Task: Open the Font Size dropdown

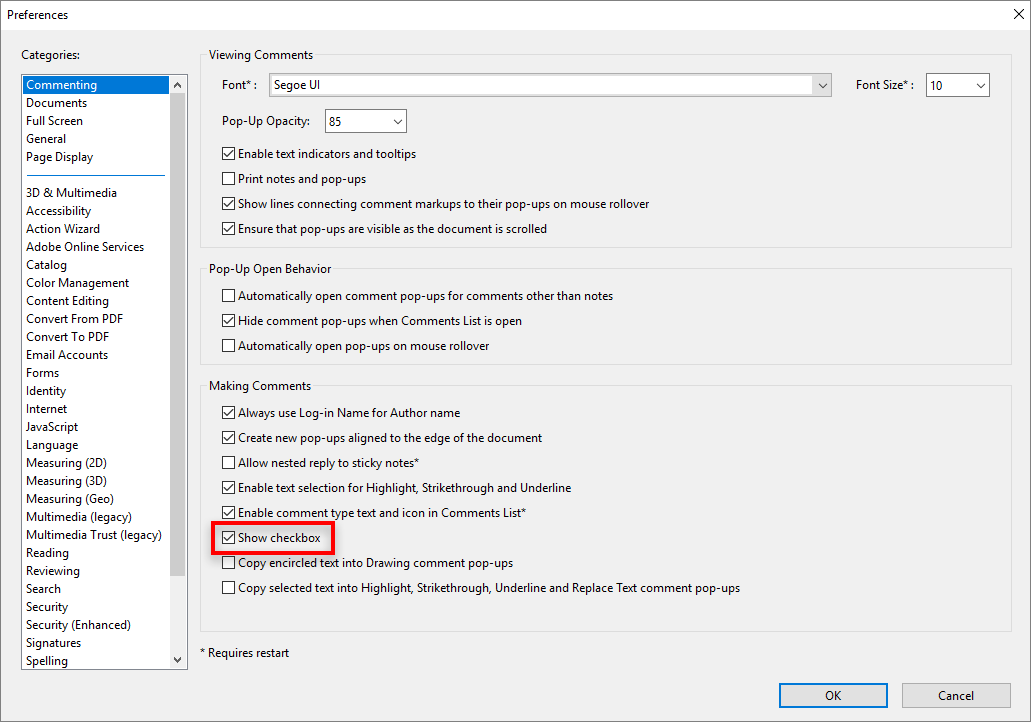Action: [x=979, y=84]
